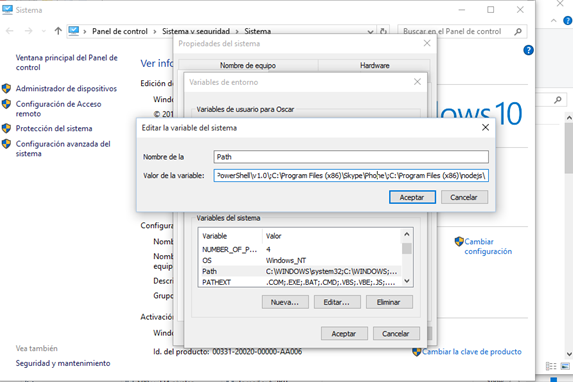Click Eliminar button under Variables del sistema

pyautogui.click(x=389, y=302)
